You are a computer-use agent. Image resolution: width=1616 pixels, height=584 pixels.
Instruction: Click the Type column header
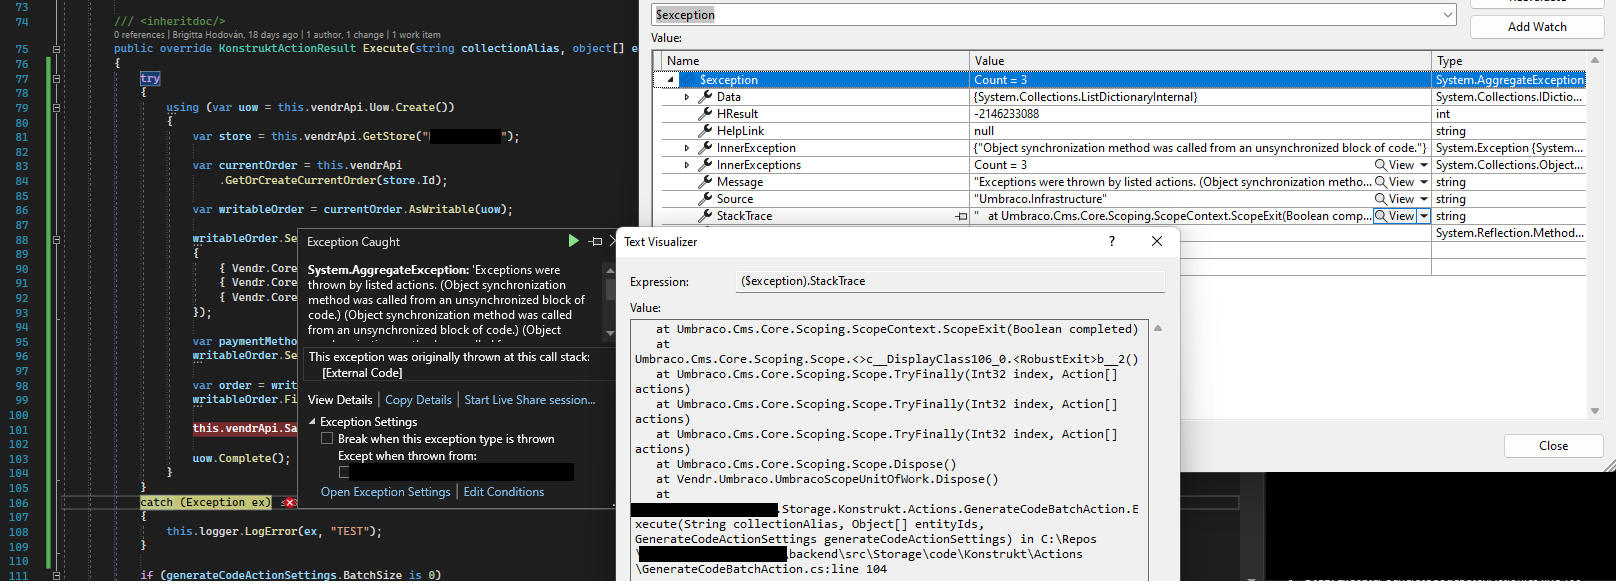click(1509, 61)
